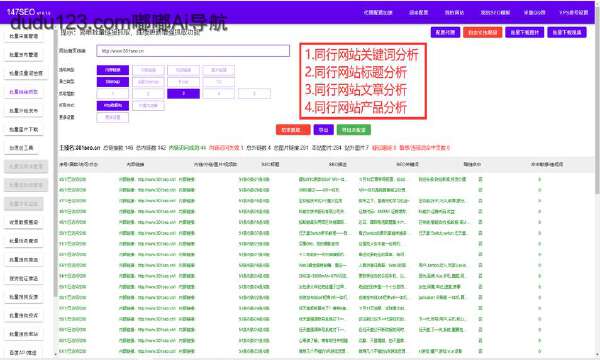Click the red button left of Export
Viewport: 600px width, 360px height.
293,130
